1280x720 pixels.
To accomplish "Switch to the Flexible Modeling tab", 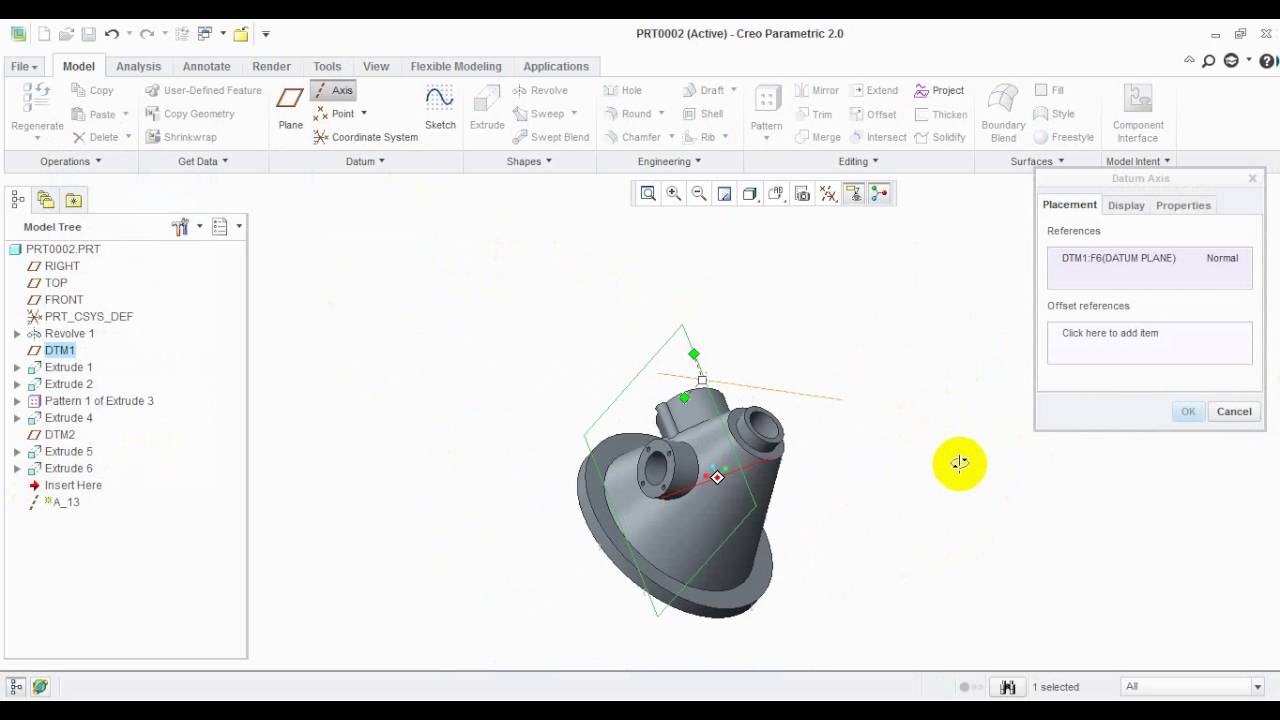I will click(456, 66).
